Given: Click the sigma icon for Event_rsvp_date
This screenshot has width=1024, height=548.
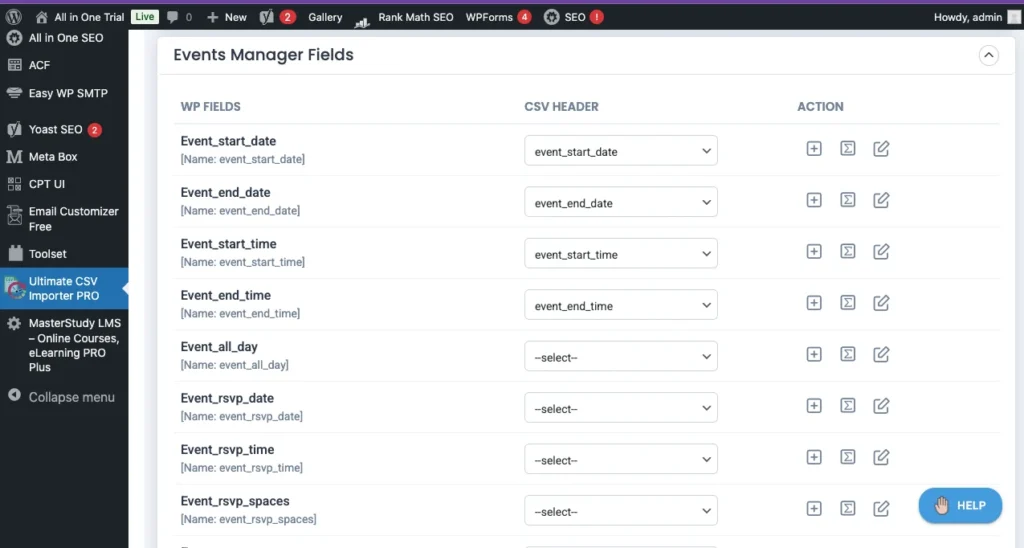Looking at the screenshot, I should pyautogui.click(x=847, y=406).
